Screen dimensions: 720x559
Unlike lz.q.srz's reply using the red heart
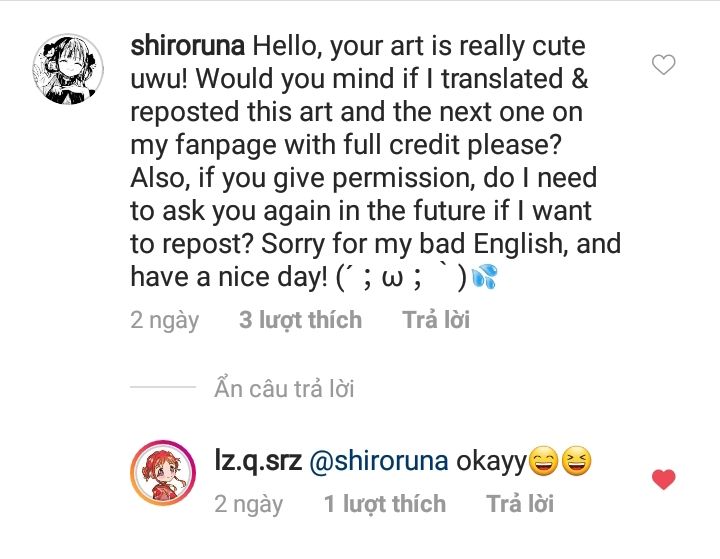point(664,480)
